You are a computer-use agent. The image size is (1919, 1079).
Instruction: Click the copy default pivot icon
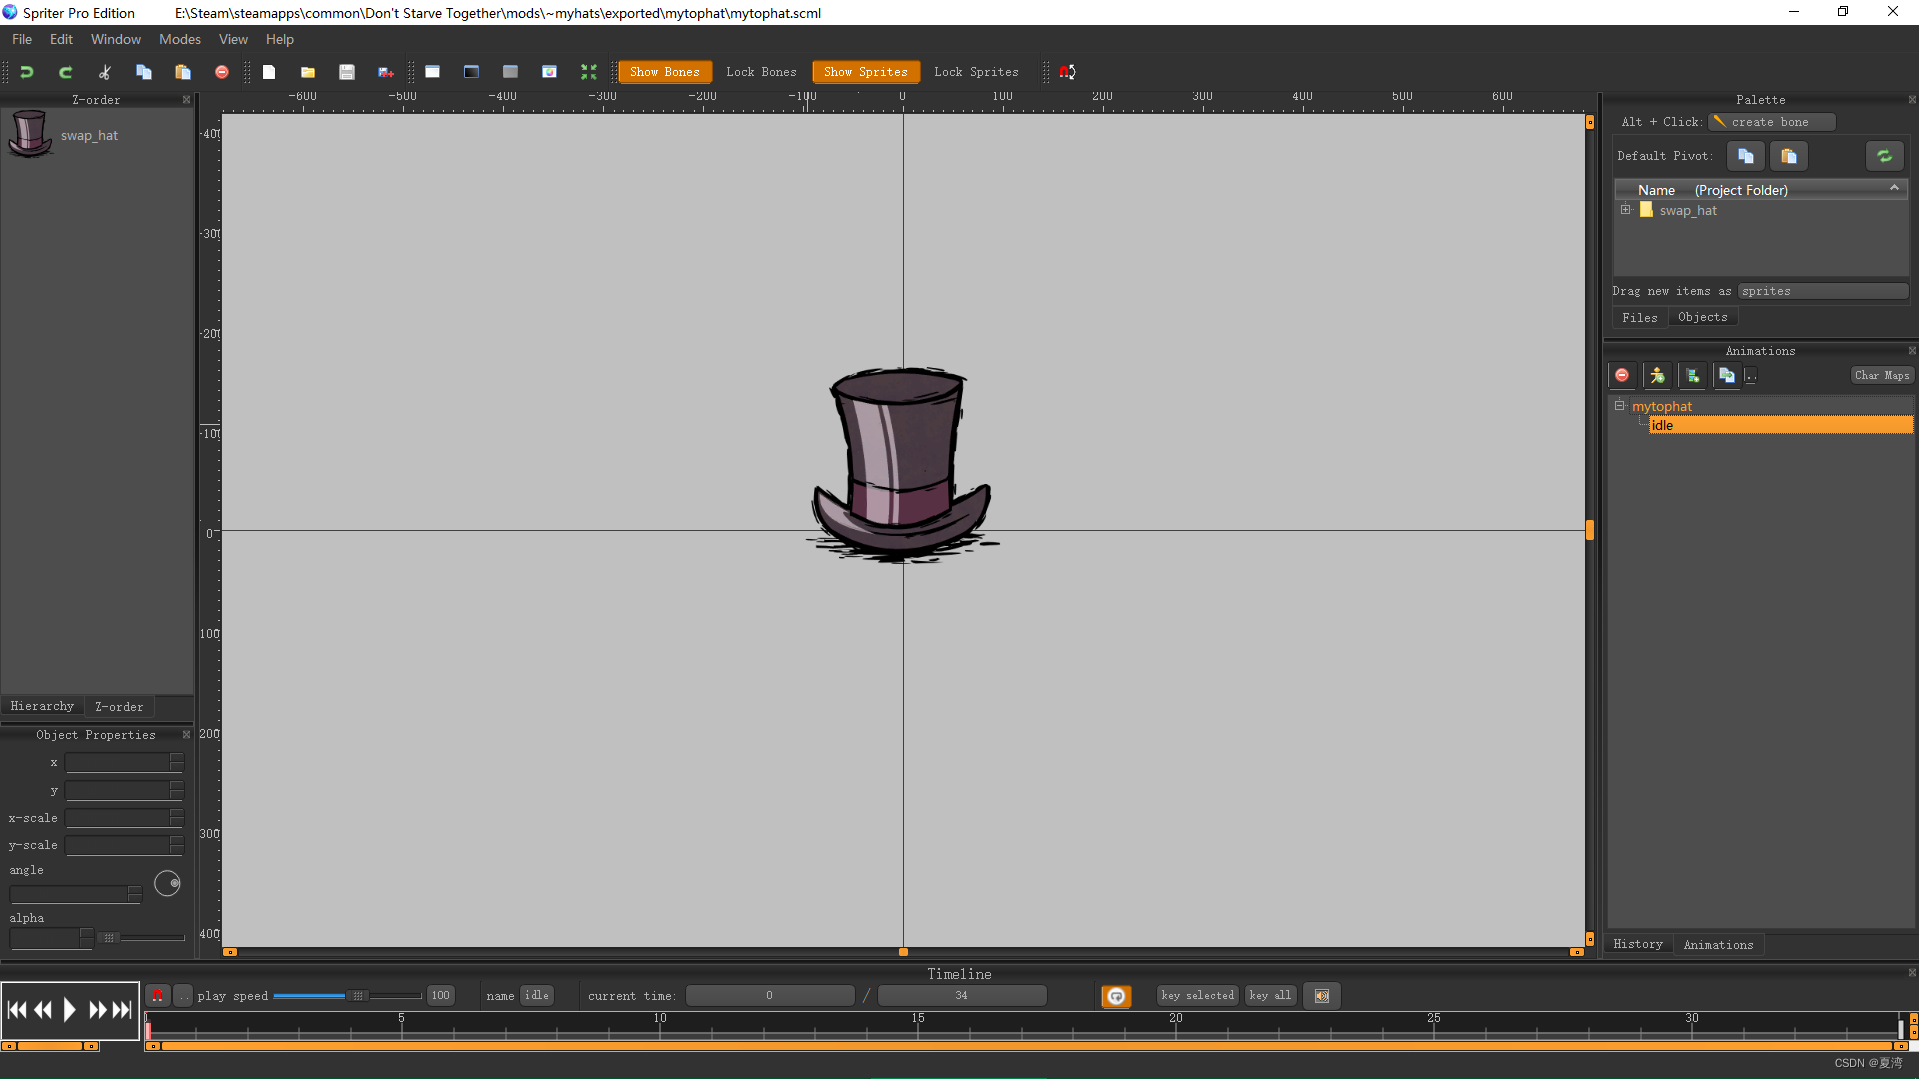coord(1746,156)
